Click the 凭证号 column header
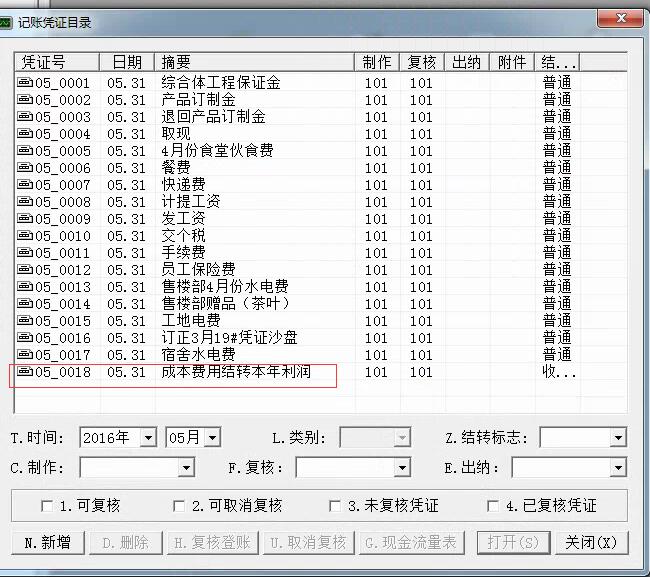 pyautogui.click(x=58, y=62)
